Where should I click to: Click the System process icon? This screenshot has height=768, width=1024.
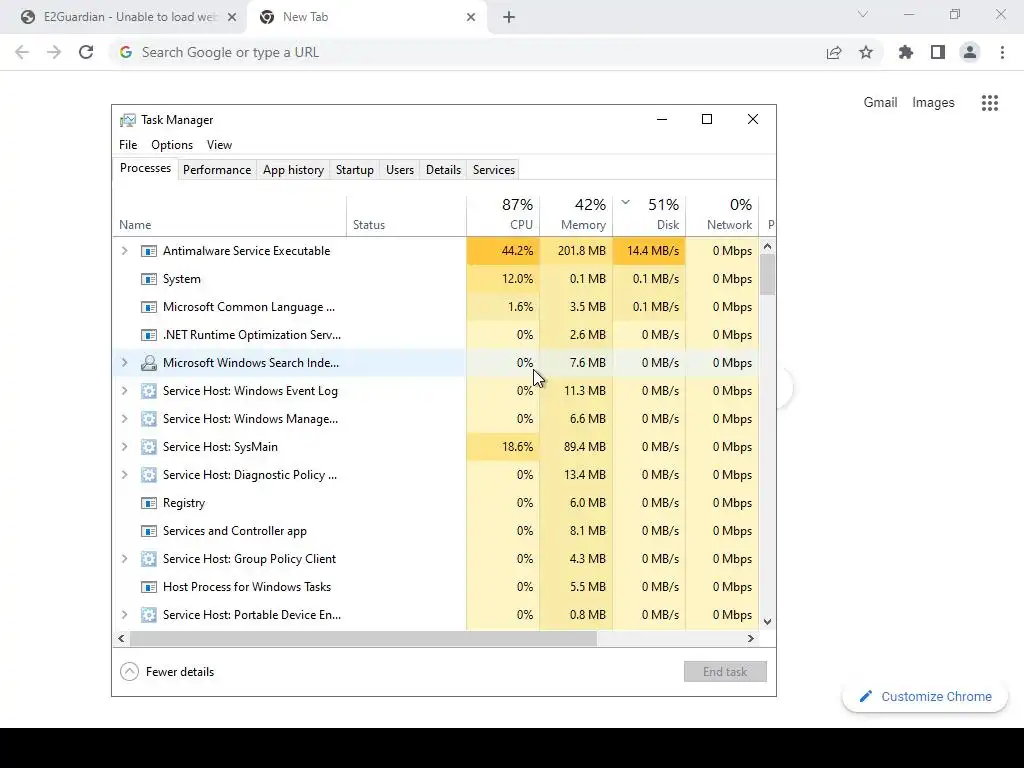[149, 279]
